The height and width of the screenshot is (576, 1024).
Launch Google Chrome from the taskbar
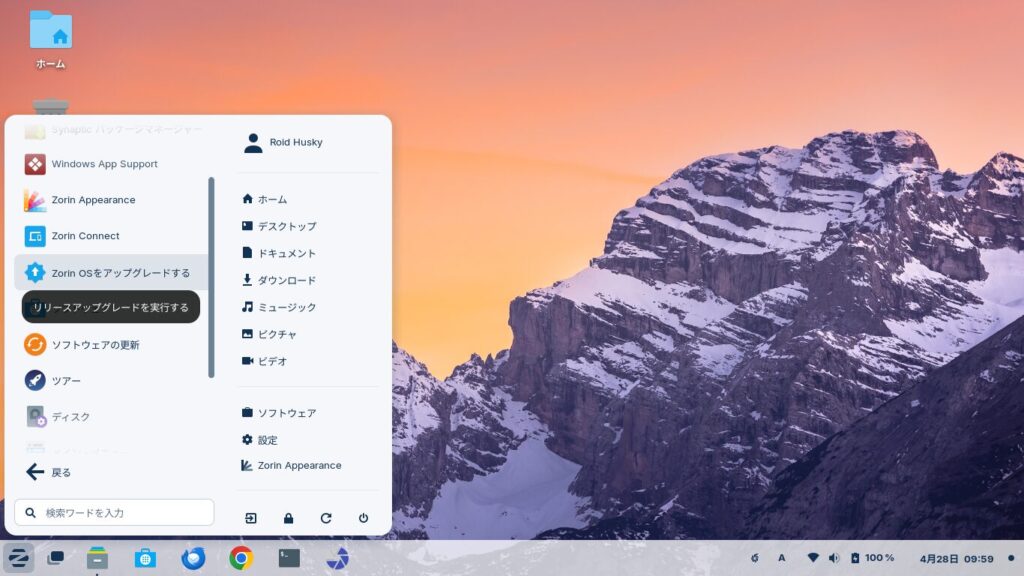pyautogui.click(x=240, y=557)
